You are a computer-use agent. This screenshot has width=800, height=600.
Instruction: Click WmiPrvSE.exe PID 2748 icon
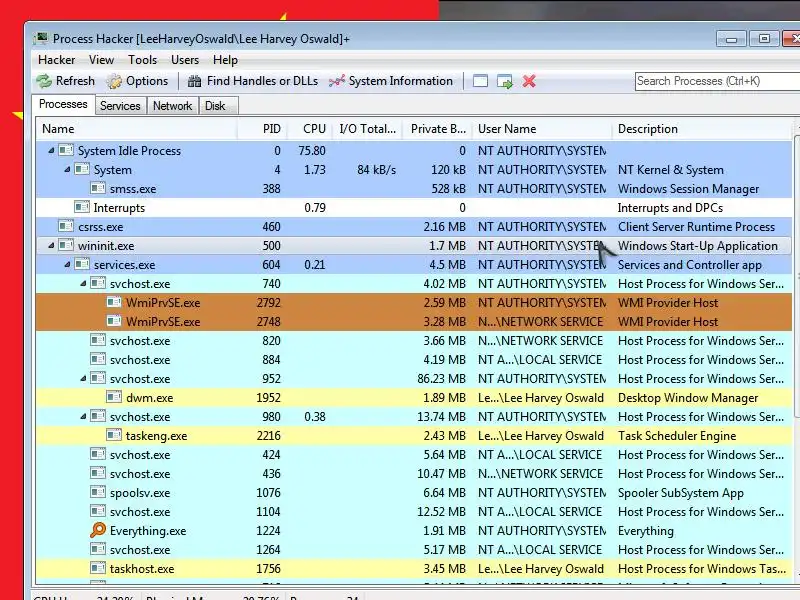pos(114,321)
